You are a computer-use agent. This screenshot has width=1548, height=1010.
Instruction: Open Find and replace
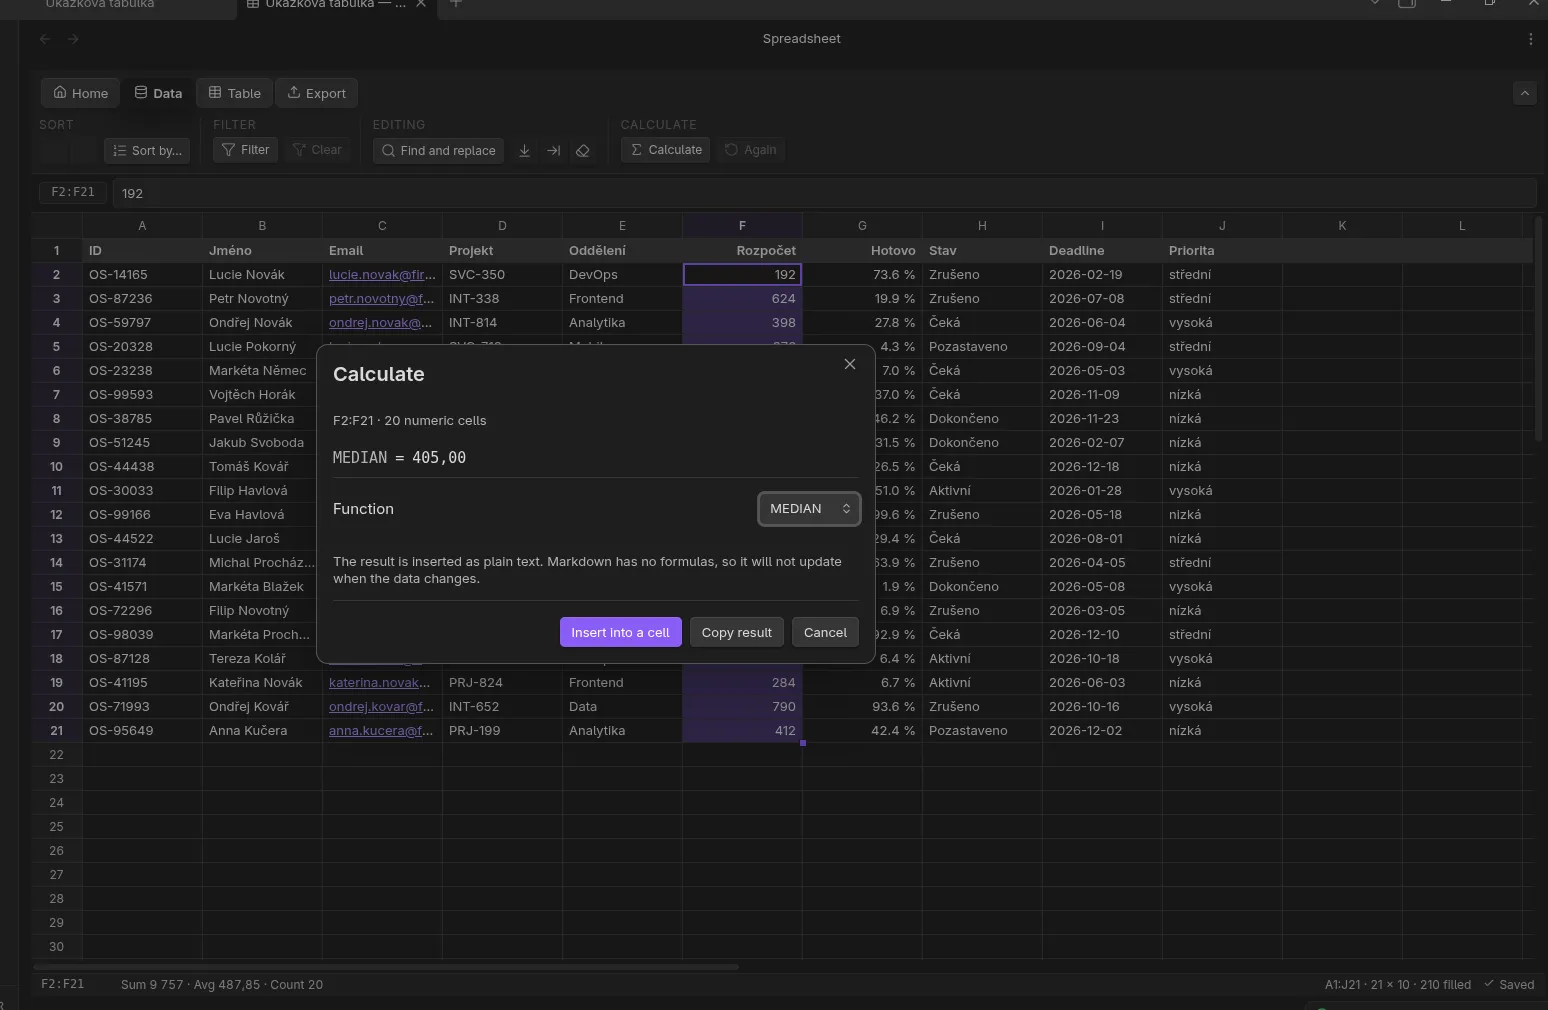click(x=438, y=150)
